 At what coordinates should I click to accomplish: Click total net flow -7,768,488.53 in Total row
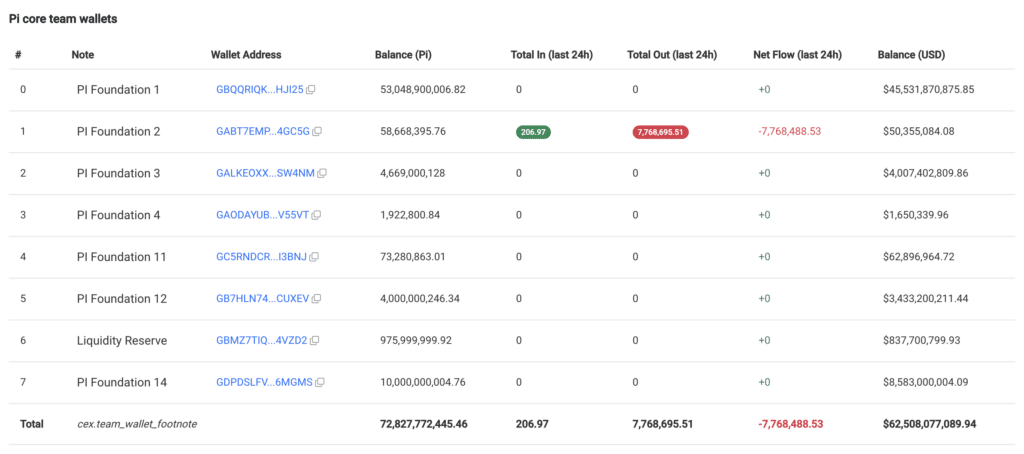click(790, 425)
